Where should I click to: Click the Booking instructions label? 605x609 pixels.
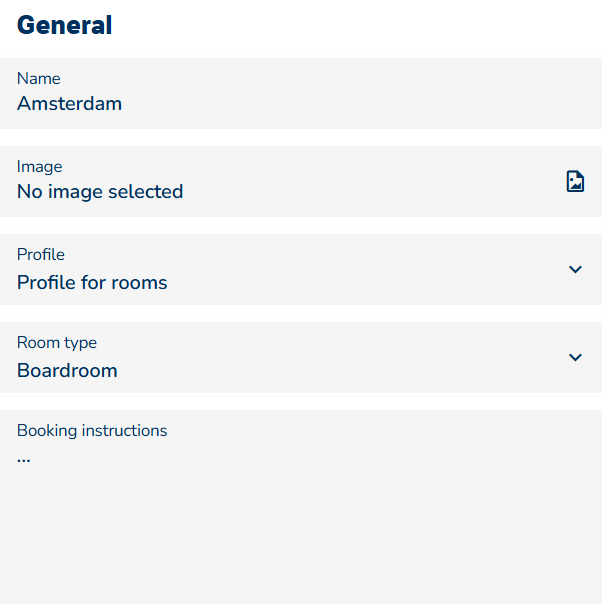coord(92,430)
